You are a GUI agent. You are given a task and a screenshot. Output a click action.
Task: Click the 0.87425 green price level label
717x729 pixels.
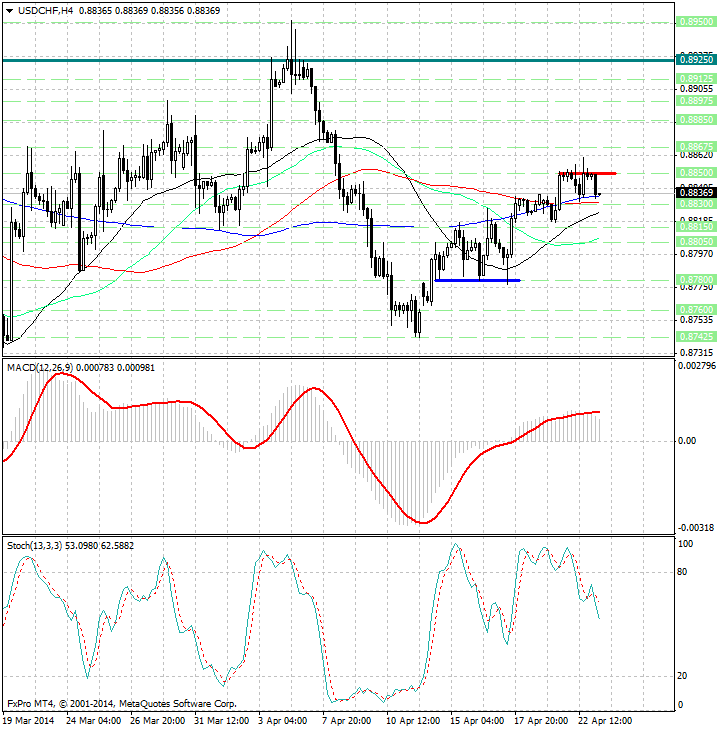(x=693, y=336)
